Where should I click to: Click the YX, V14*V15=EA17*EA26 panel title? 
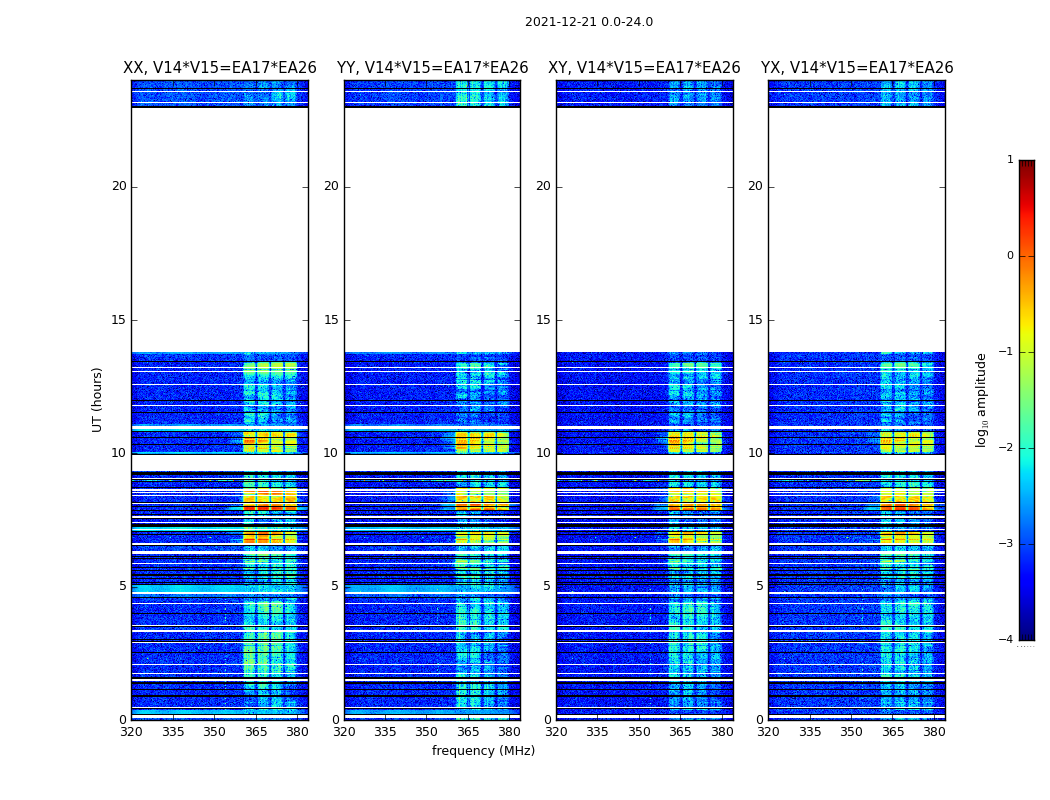(856, 68)
